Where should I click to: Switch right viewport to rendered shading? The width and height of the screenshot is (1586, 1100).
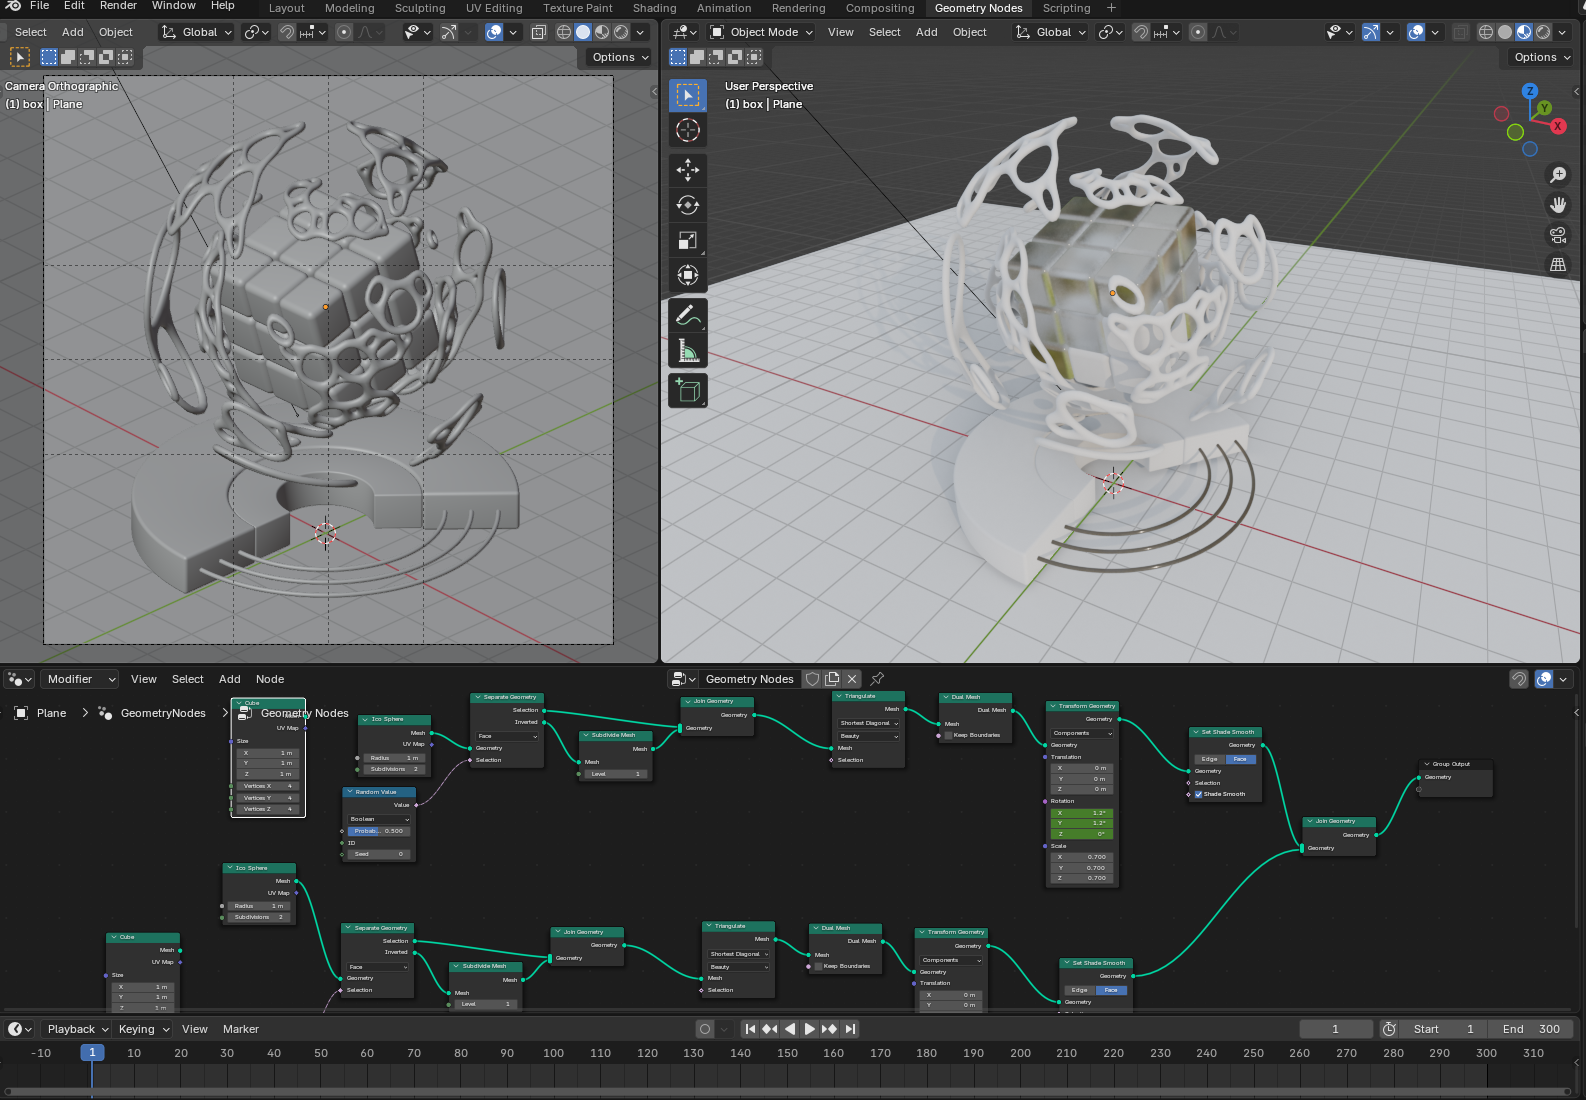[x=1543, y=32]
